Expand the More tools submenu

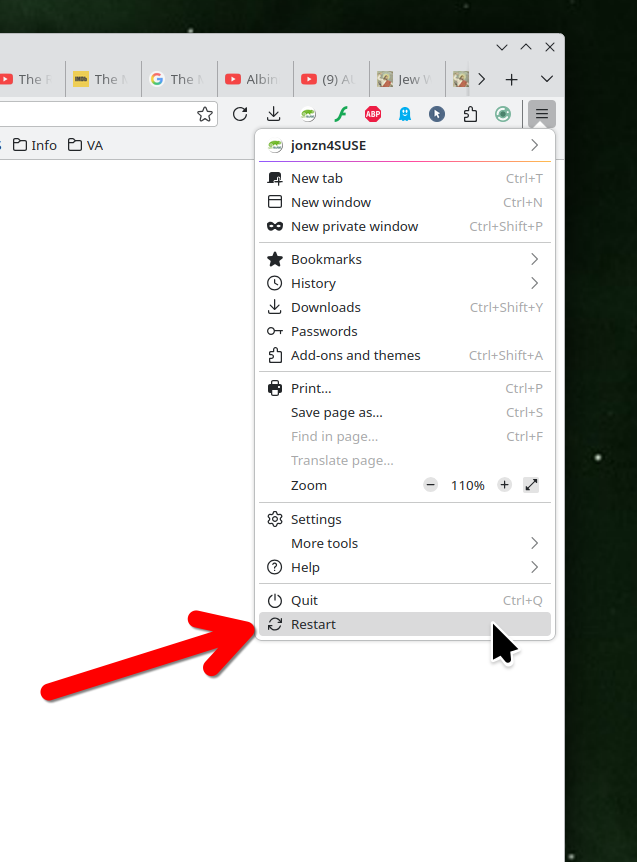(405, 544)
